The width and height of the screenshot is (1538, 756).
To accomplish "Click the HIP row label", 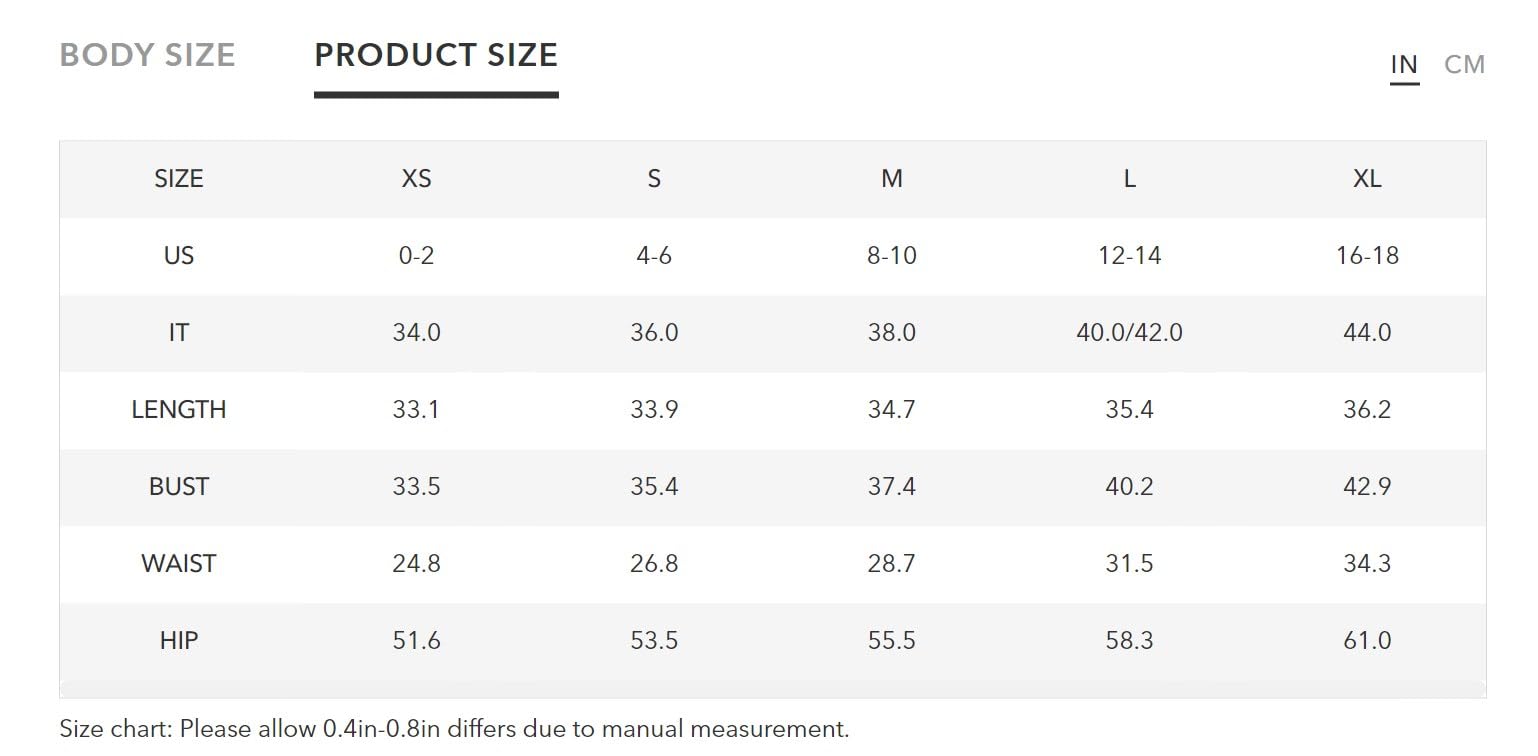I will click(x=179, y=640).
